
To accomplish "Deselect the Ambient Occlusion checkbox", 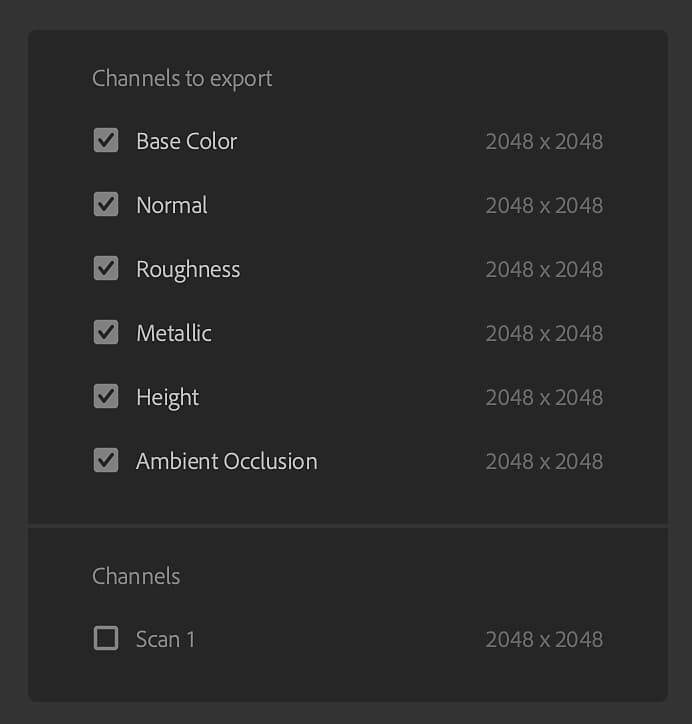I will point(106,461).
